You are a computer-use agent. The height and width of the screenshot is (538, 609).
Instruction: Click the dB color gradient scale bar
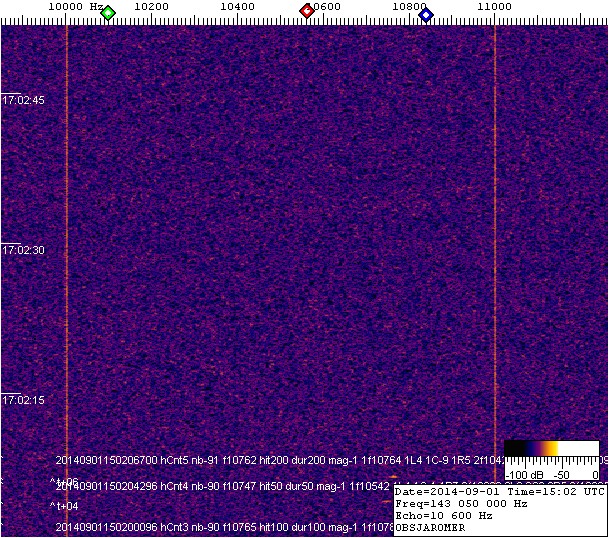pos(551,449)
